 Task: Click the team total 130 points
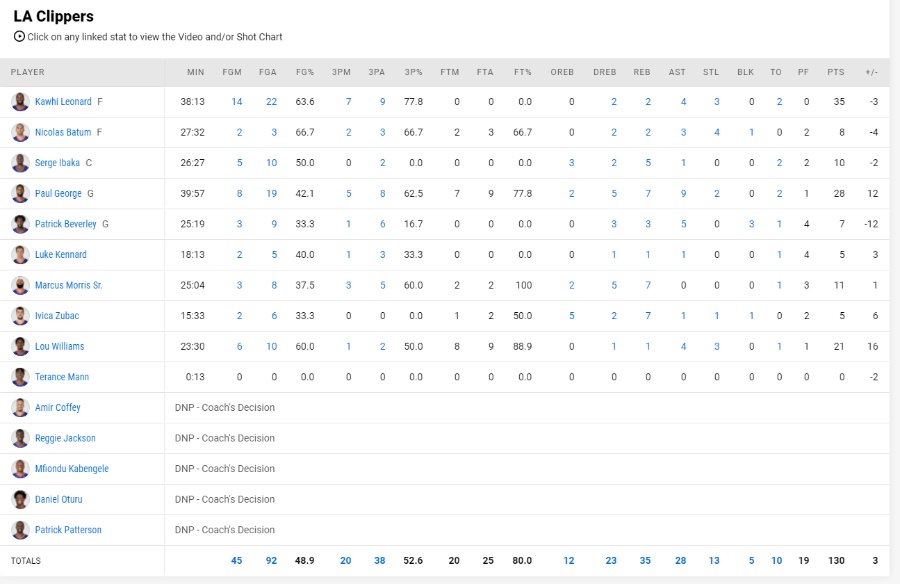[x=836, y=560]
